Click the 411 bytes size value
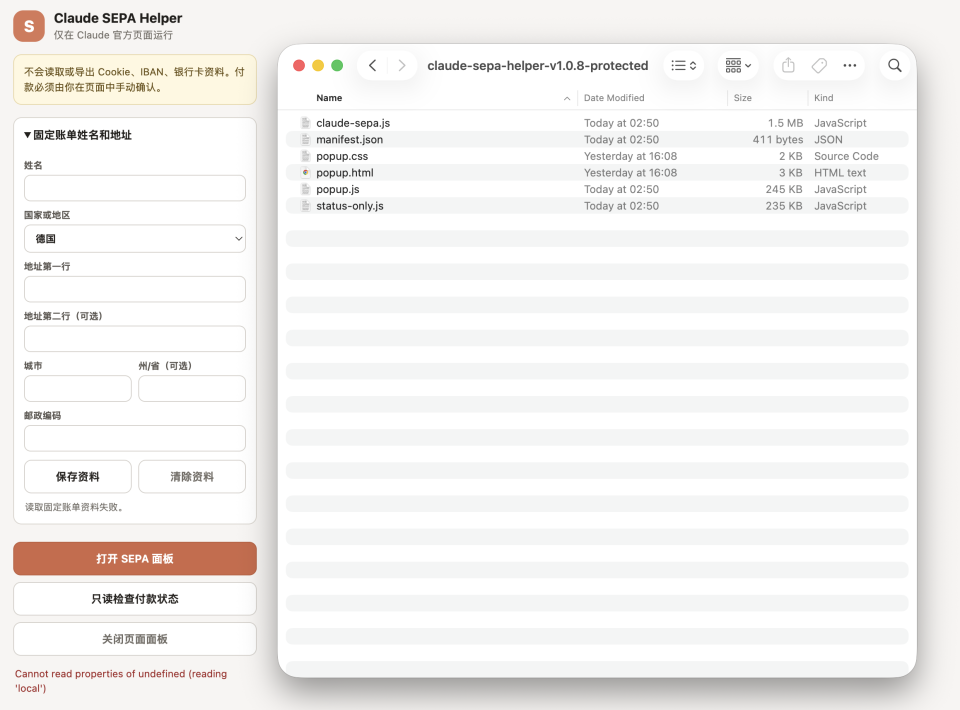This screenshot has height=710, width=960. coord(778,140)
